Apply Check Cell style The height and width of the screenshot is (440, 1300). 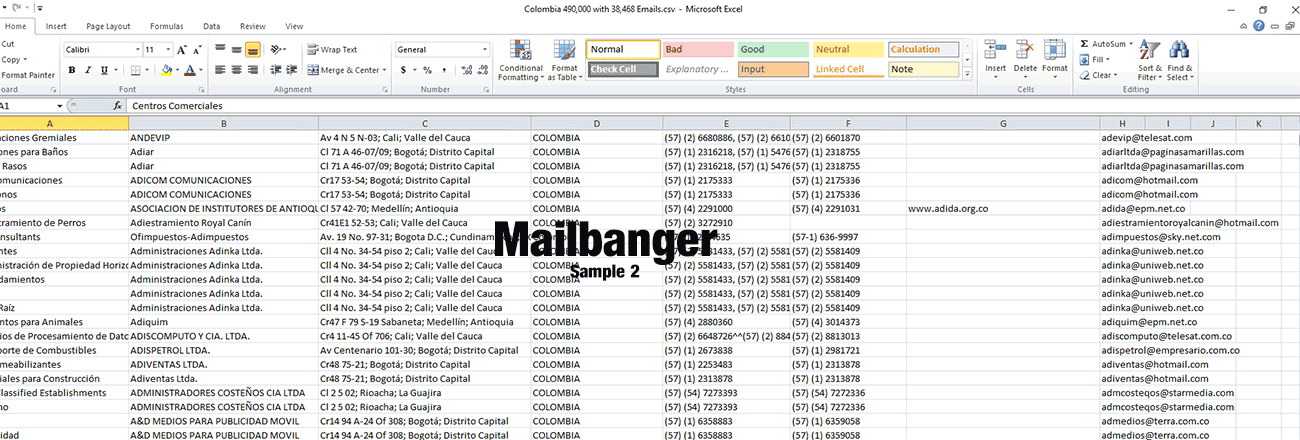pos(623,69)
